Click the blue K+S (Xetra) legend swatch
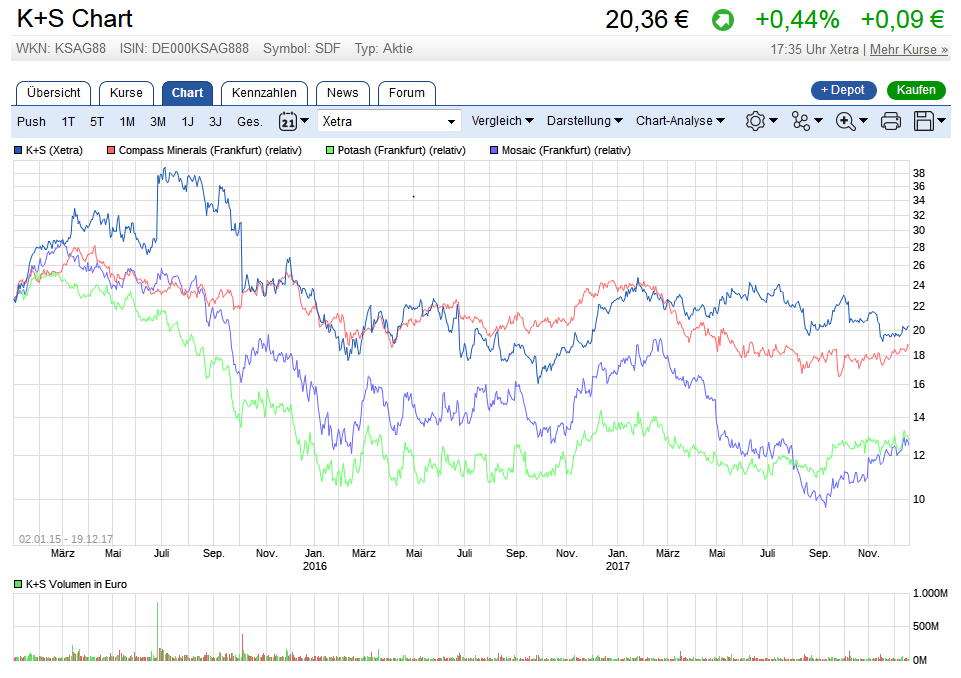Screen dimensions: 961x678 18,150
